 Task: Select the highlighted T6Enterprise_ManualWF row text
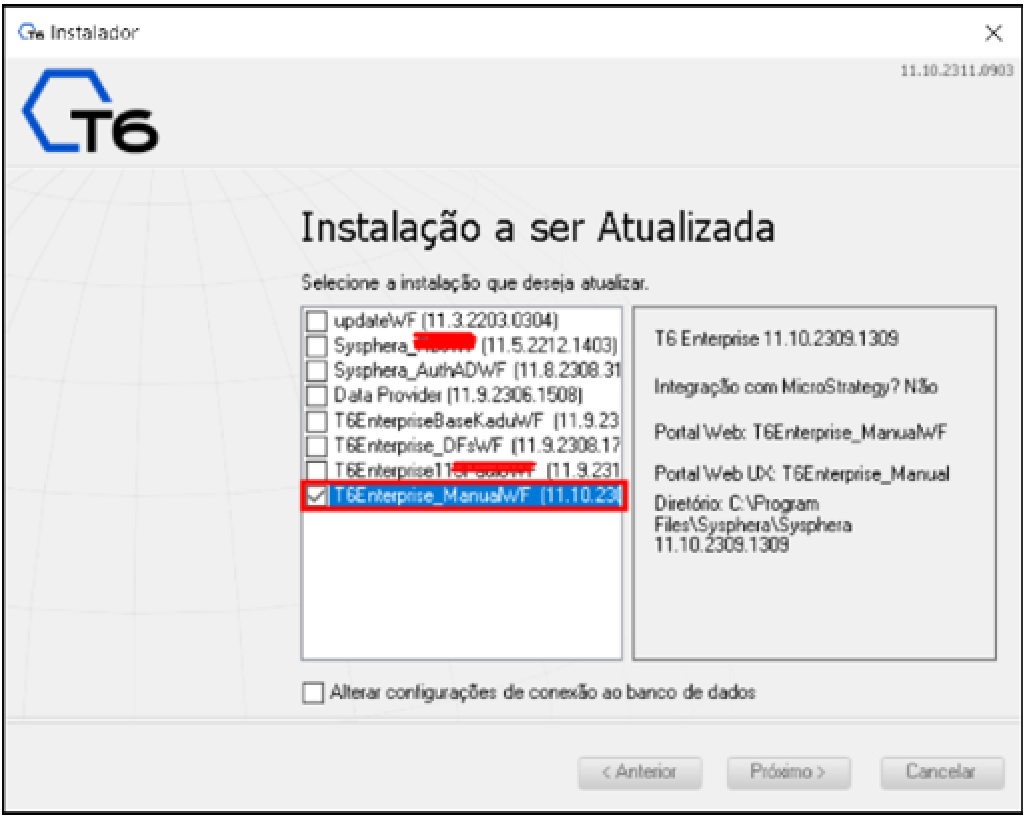pyautogui.click(x=476, y=495)
